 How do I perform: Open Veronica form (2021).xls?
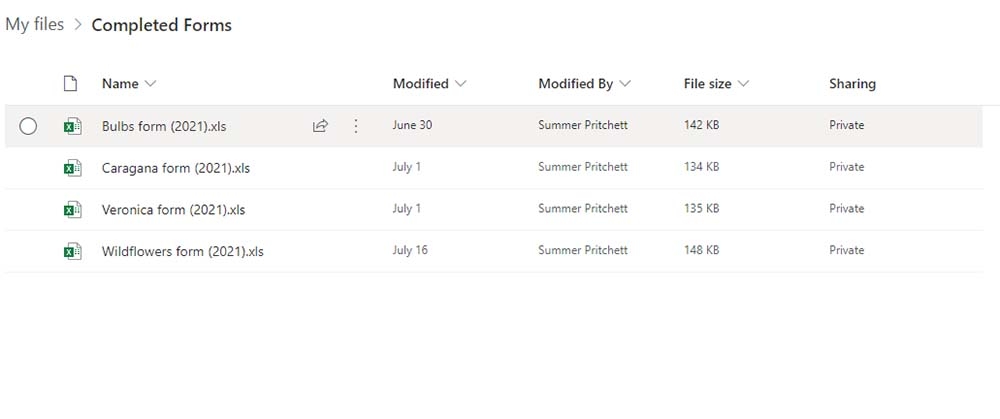[173, 209]
